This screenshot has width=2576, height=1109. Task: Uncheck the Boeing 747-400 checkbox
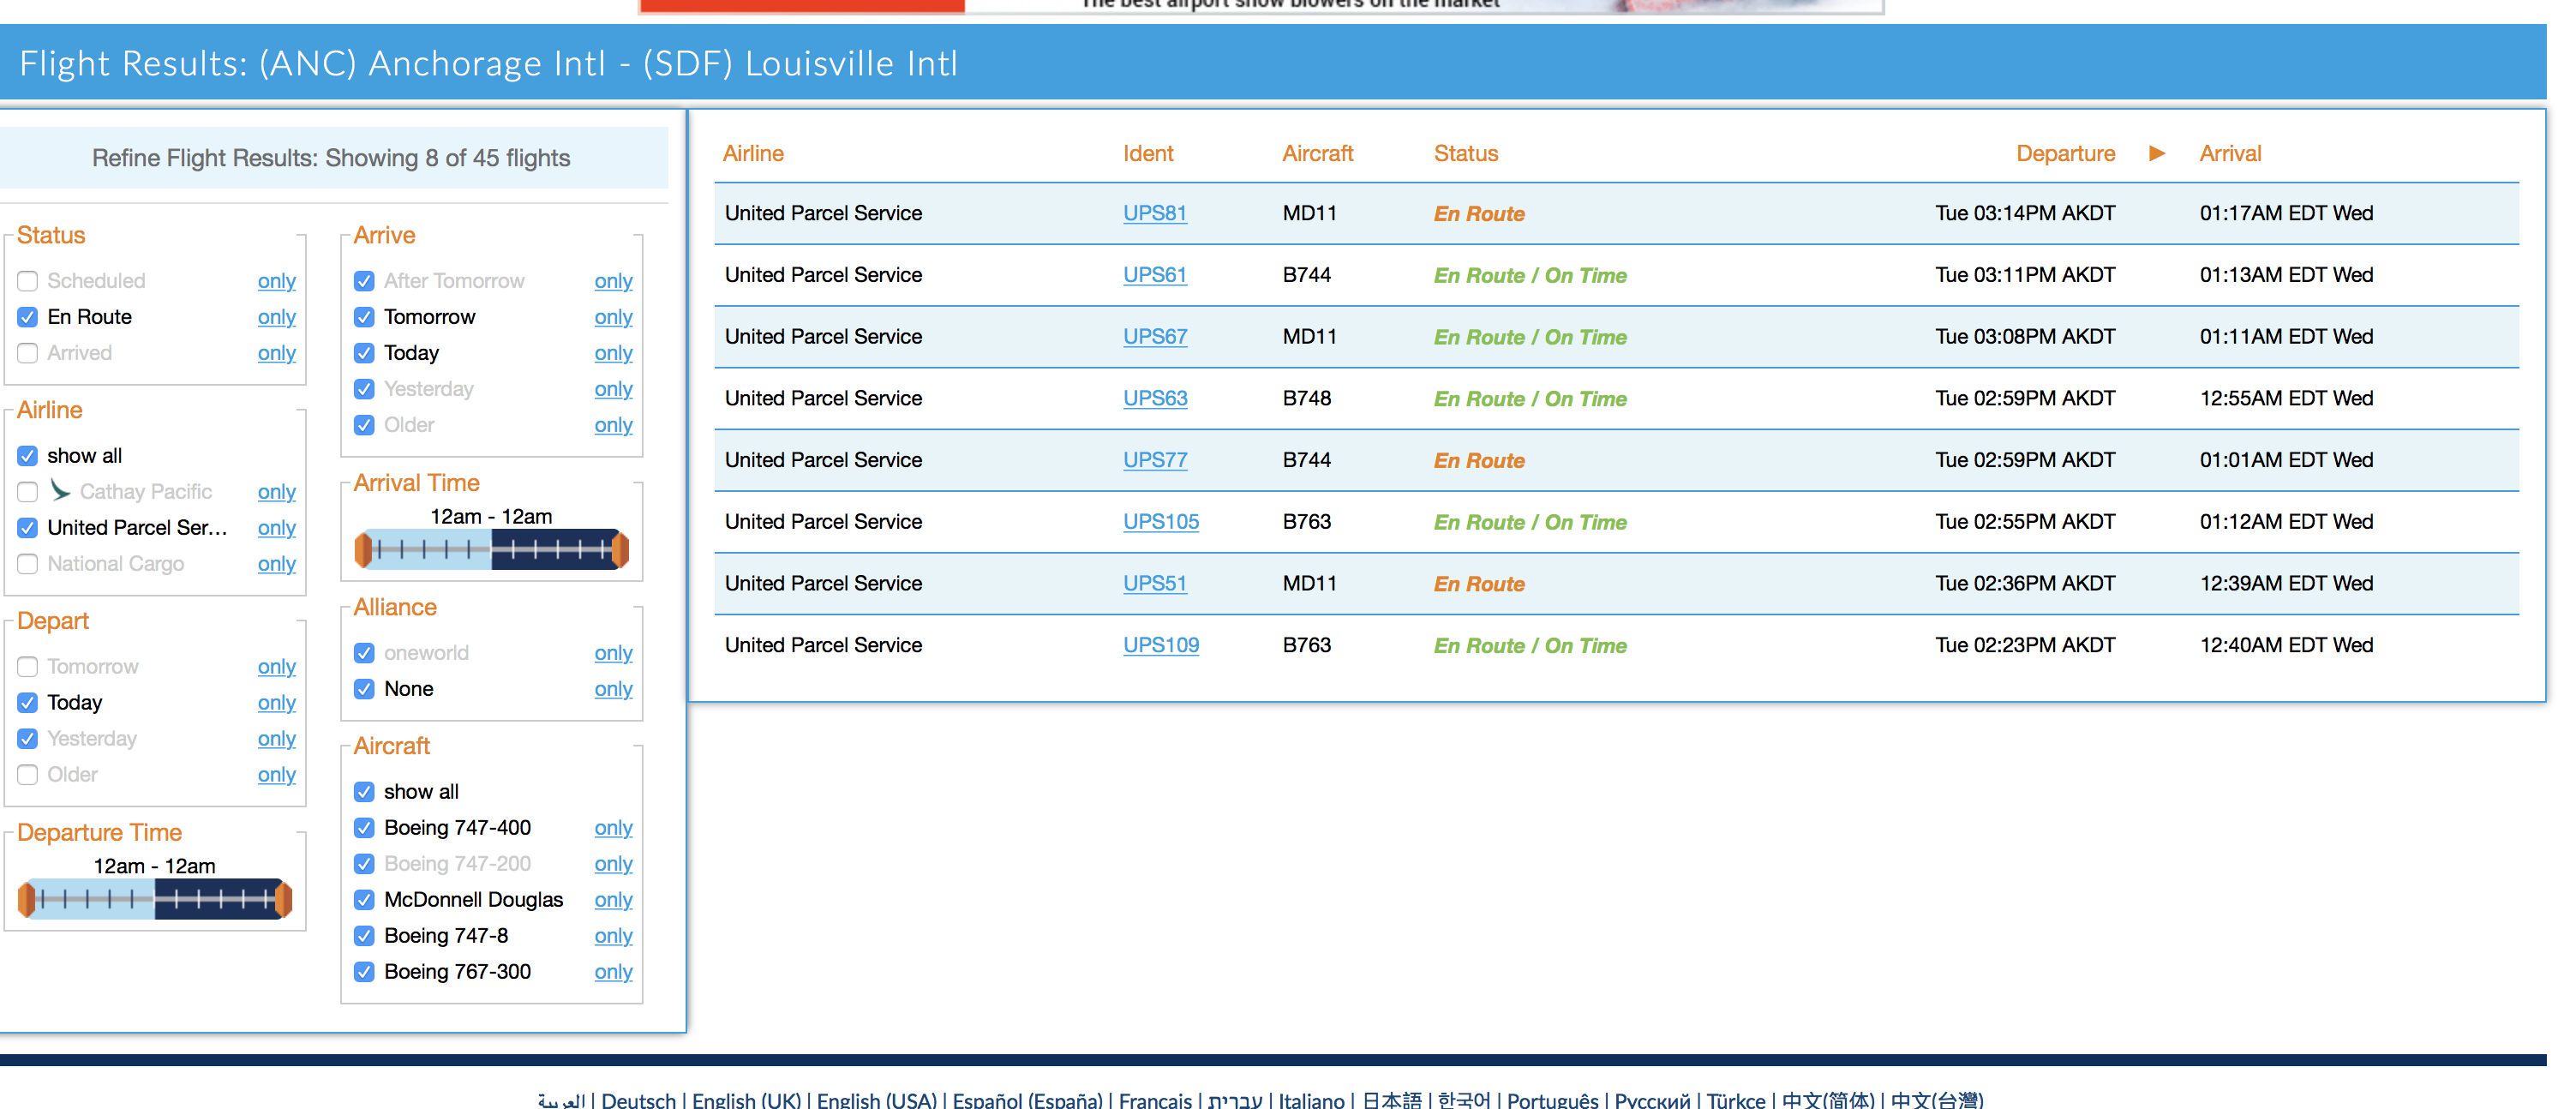coord(365,828)
